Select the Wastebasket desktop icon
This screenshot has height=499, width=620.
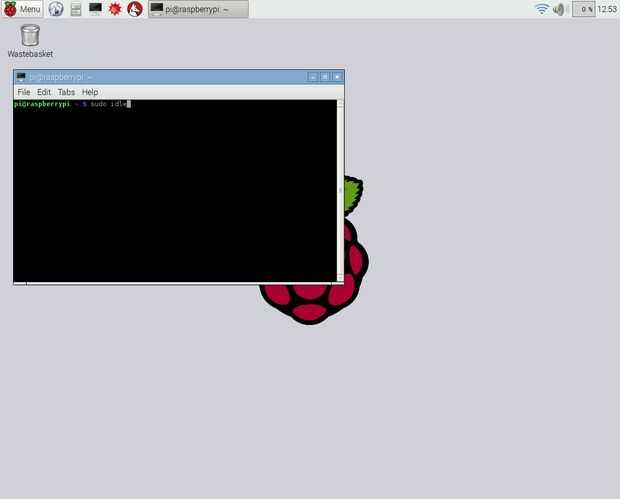(30, 41)
